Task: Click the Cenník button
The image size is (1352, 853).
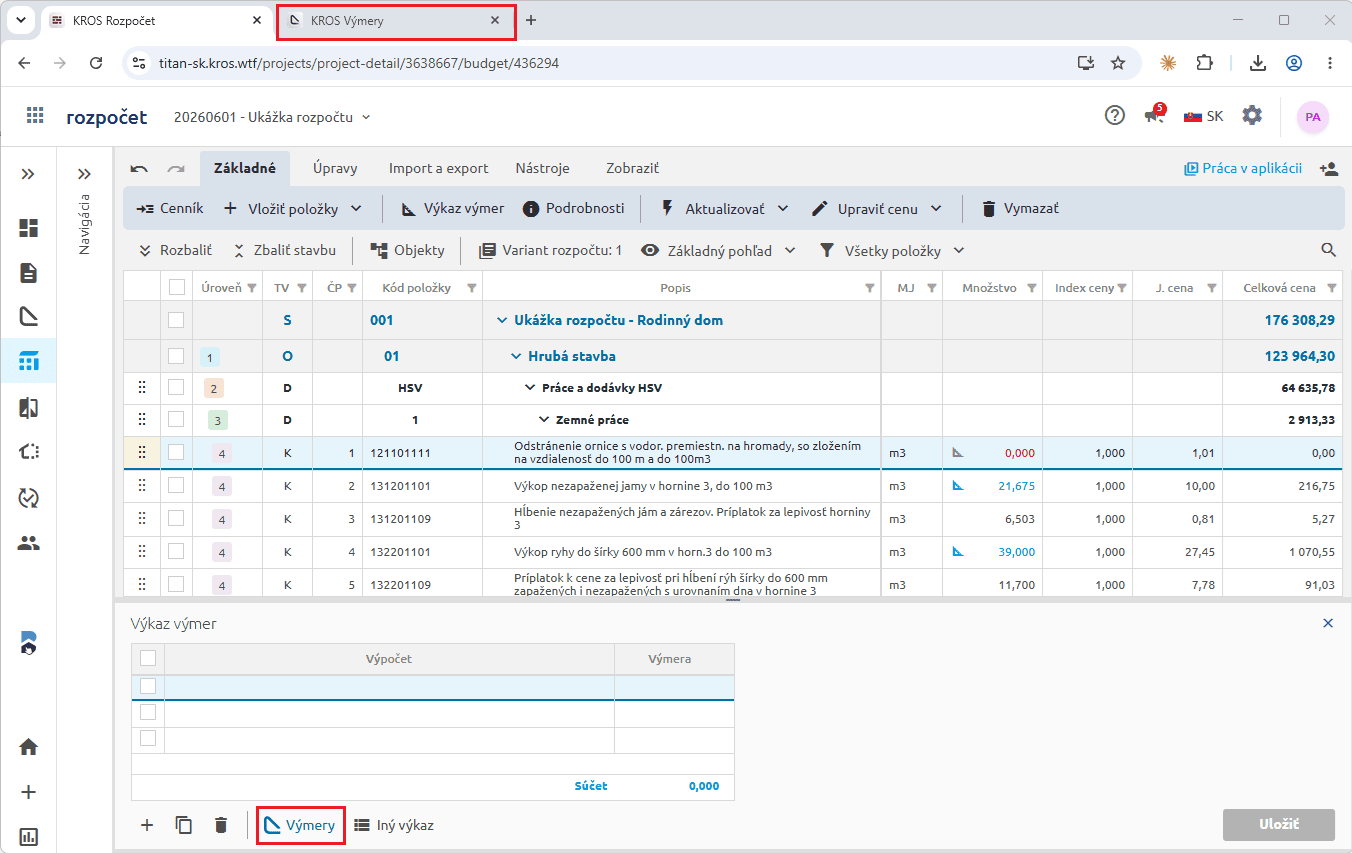Action: coord(170,209)
